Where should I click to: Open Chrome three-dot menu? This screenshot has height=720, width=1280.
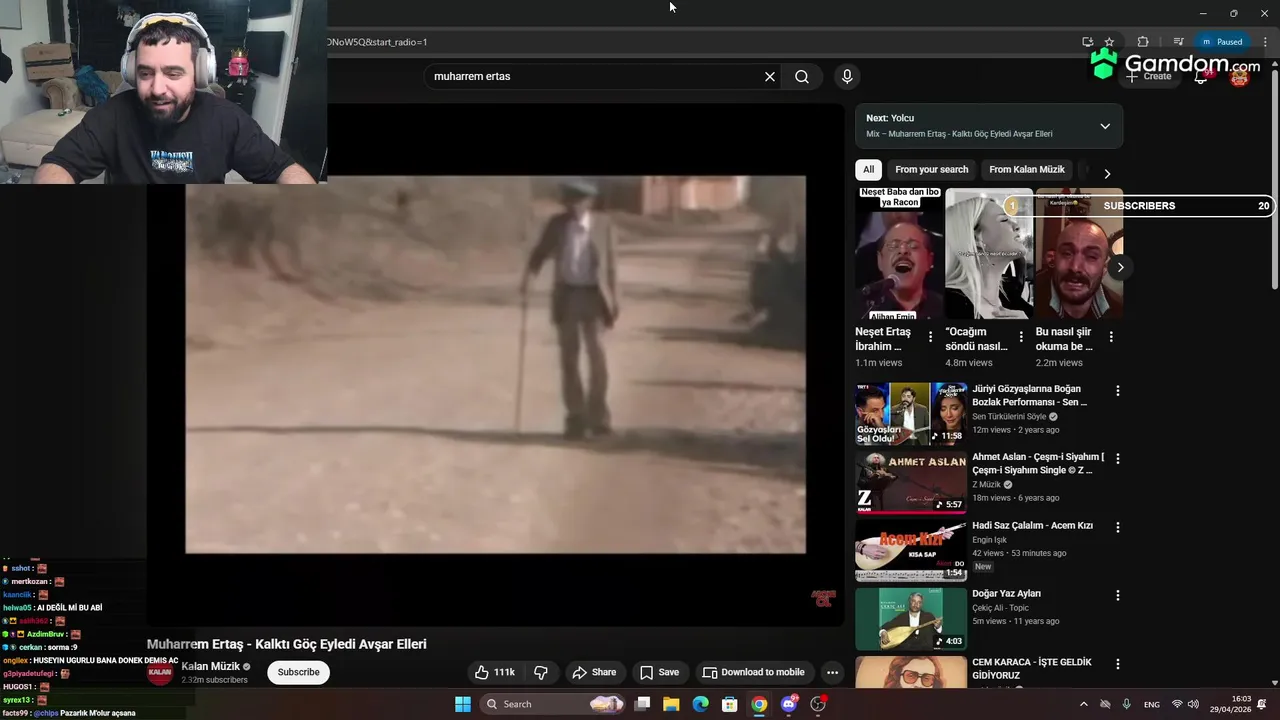1265,42
